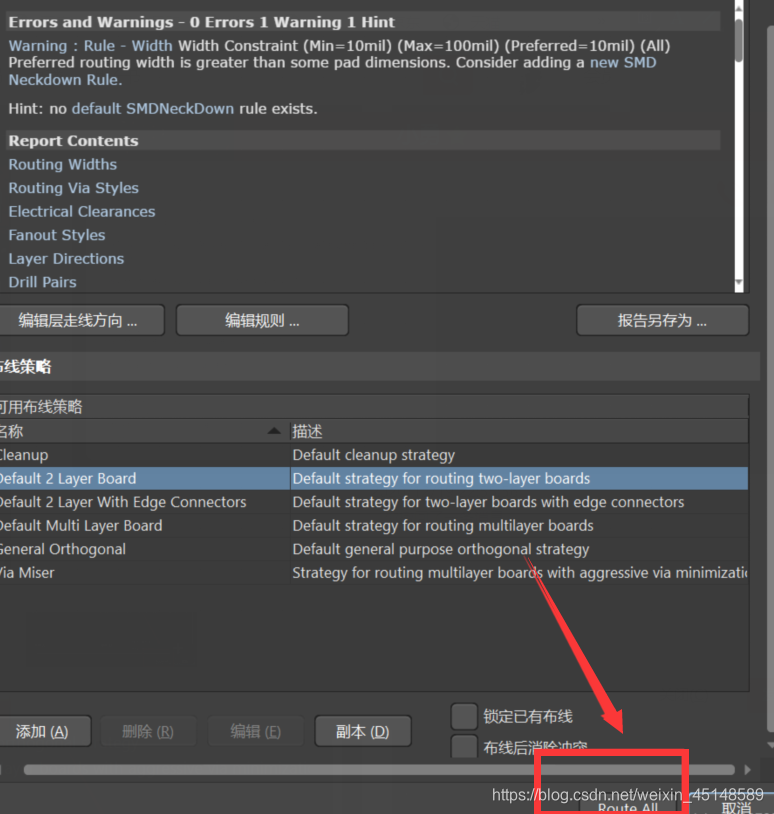This screenshot has height=814, width=774.
Task: Toggle the 布线后消除冲突 checkbox
Action: tap(464, 746)
